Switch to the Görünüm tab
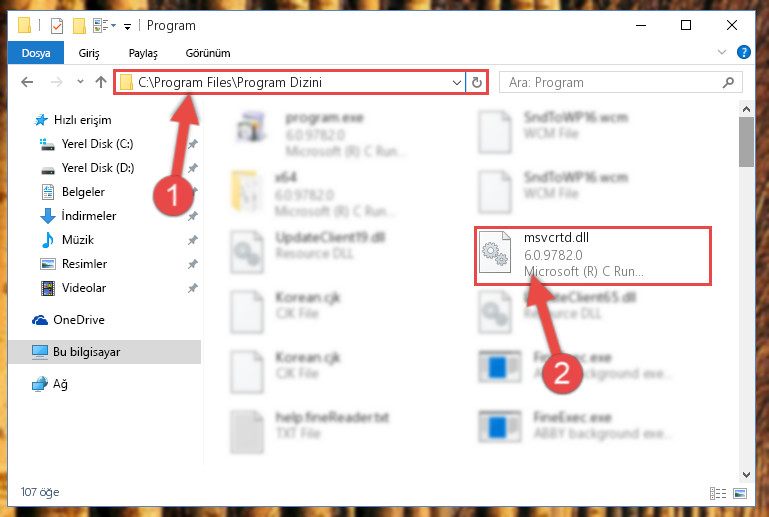Image resolution: width=769 pixels, height=517 pixels. [x=207, y=53]
